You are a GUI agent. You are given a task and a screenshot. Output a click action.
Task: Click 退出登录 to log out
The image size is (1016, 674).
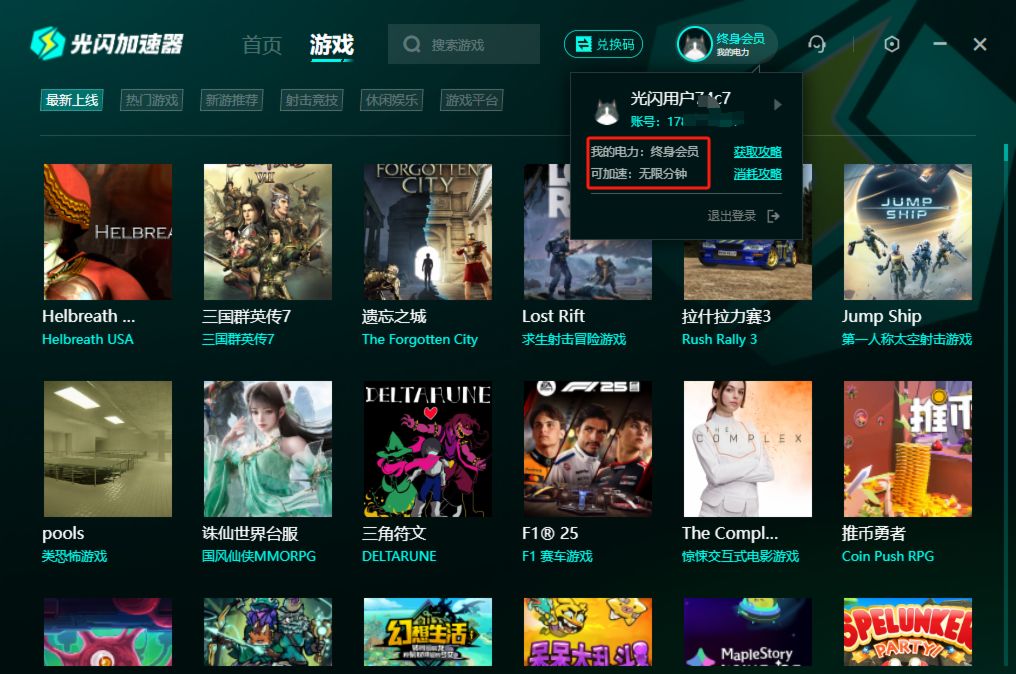732,216
